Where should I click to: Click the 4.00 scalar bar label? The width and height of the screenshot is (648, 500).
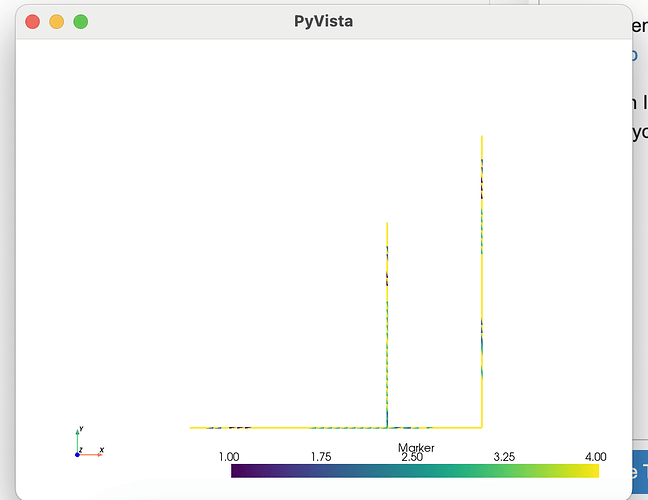pos(596,457)
